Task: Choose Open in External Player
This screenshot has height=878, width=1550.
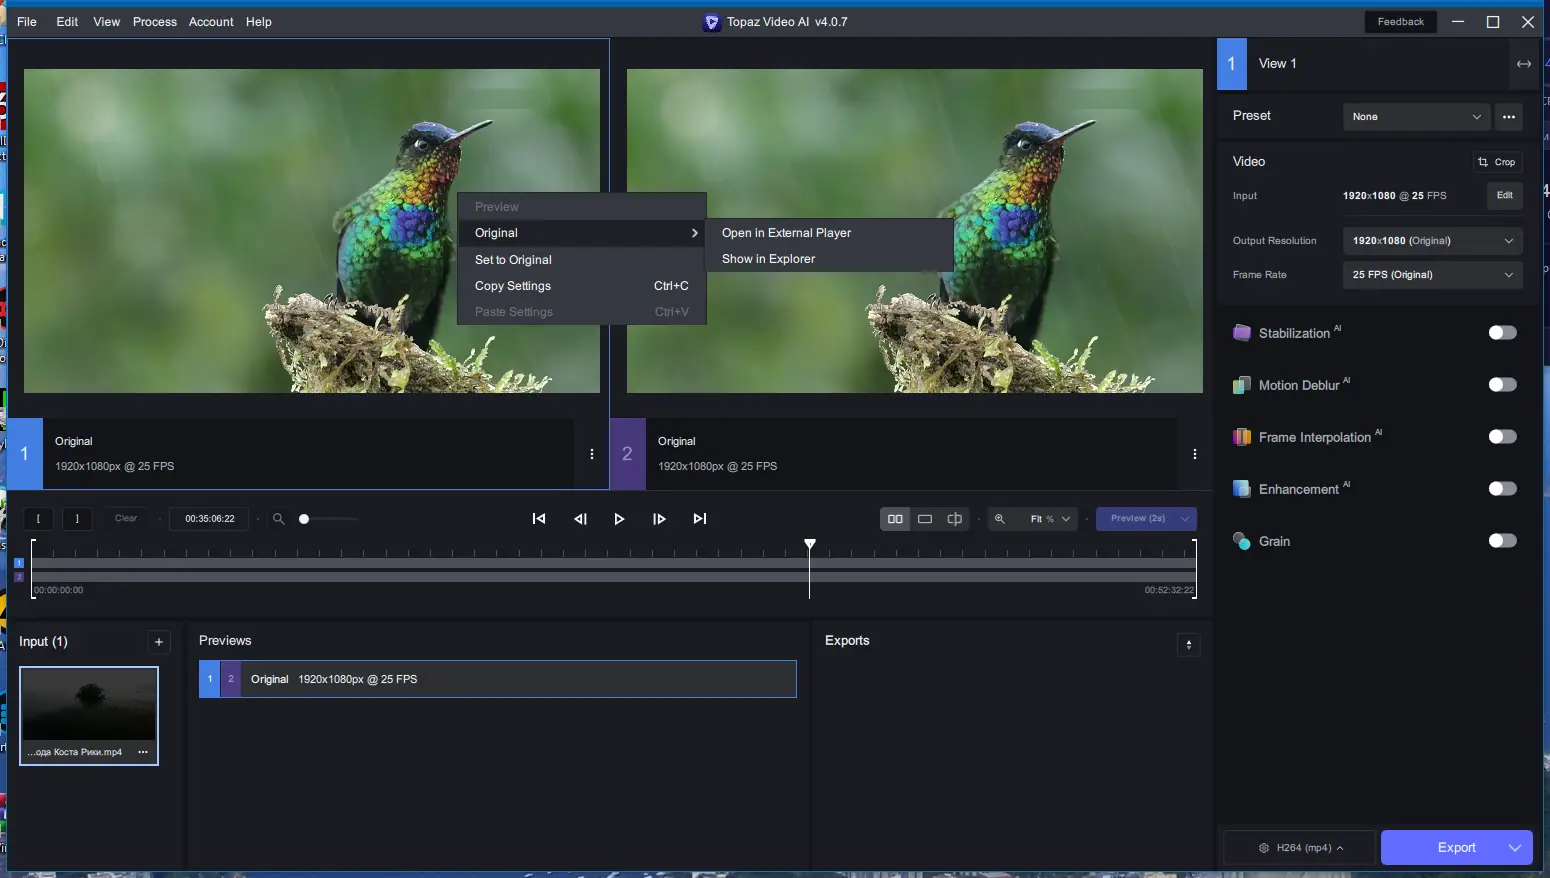Action: (830, 233)
